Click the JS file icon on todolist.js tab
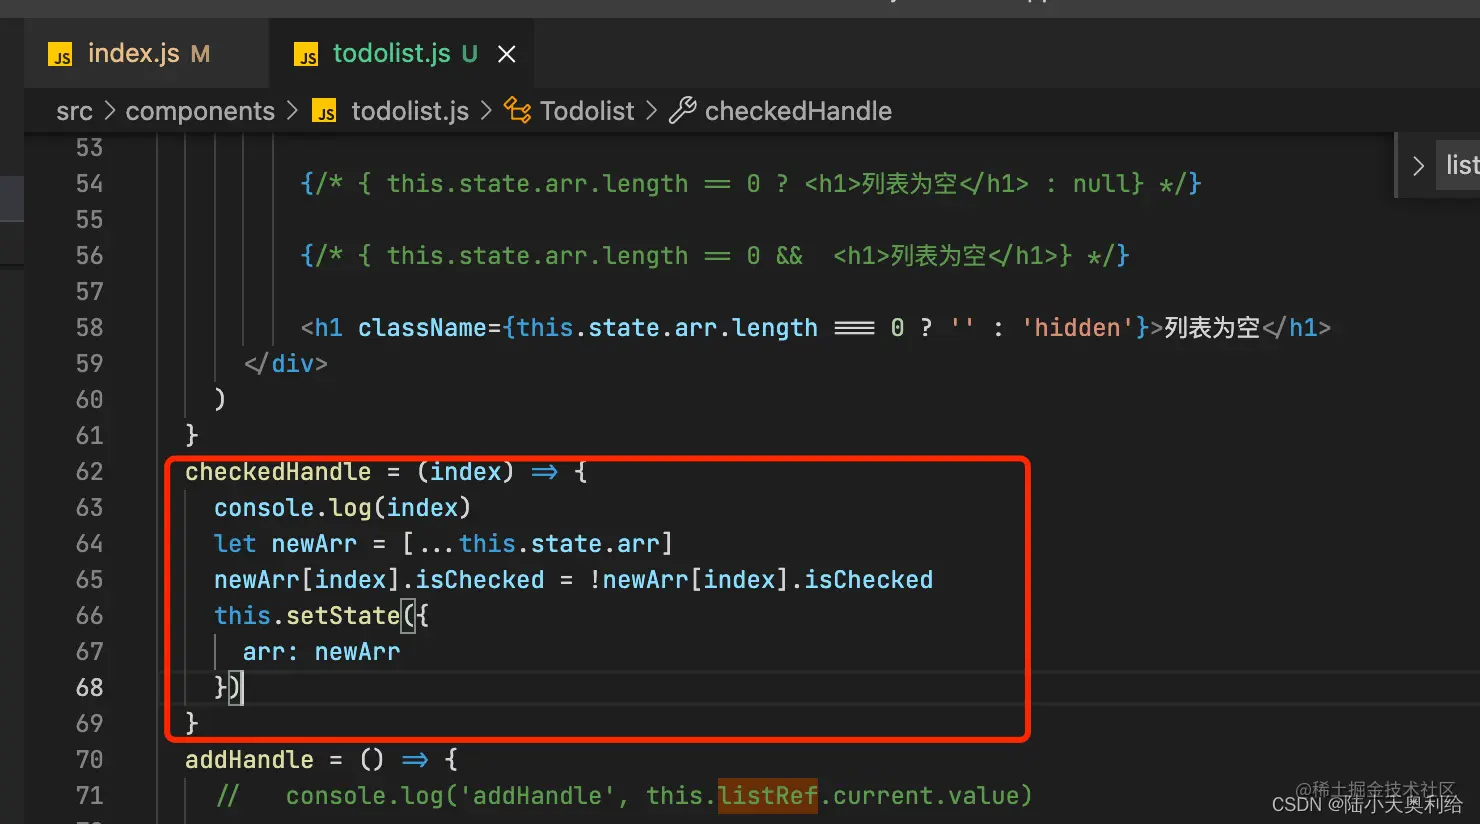Screen dimensions: 1480x824 306,55
